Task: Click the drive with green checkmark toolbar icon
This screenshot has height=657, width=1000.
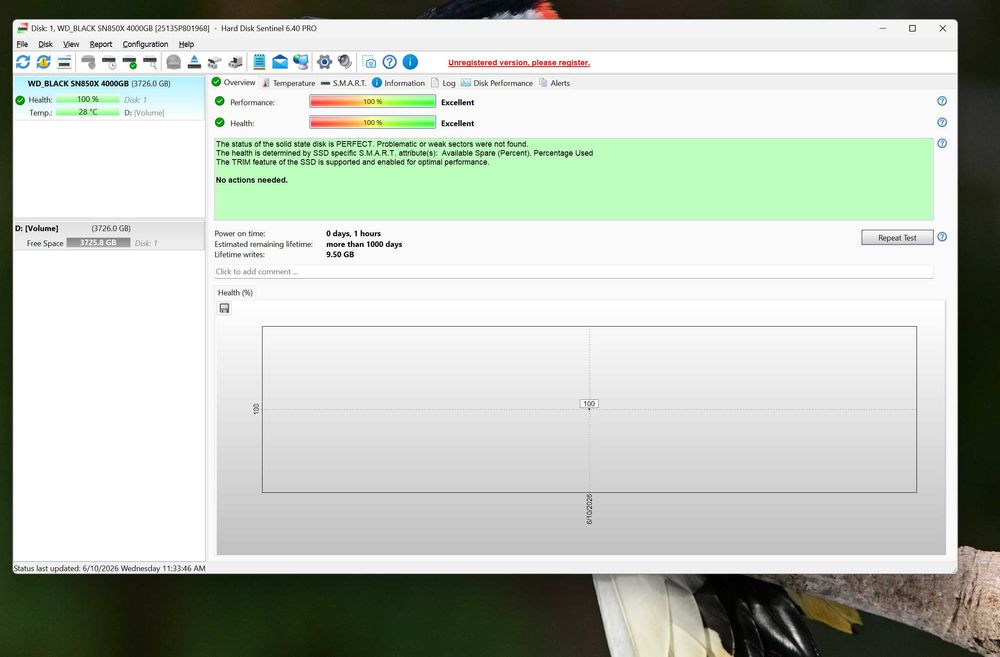Action: (129, 62)
